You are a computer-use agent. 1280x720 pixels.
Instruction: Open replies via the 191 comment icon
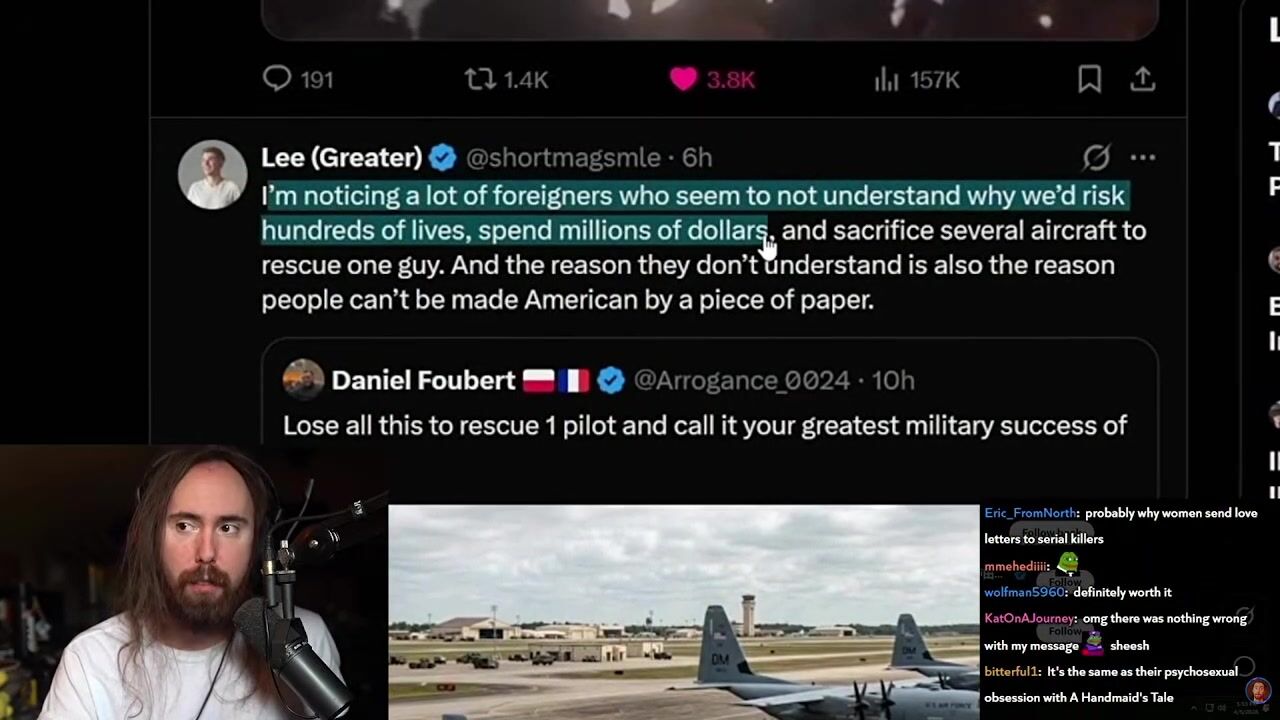pyautogui.click(x=277, y=79)
